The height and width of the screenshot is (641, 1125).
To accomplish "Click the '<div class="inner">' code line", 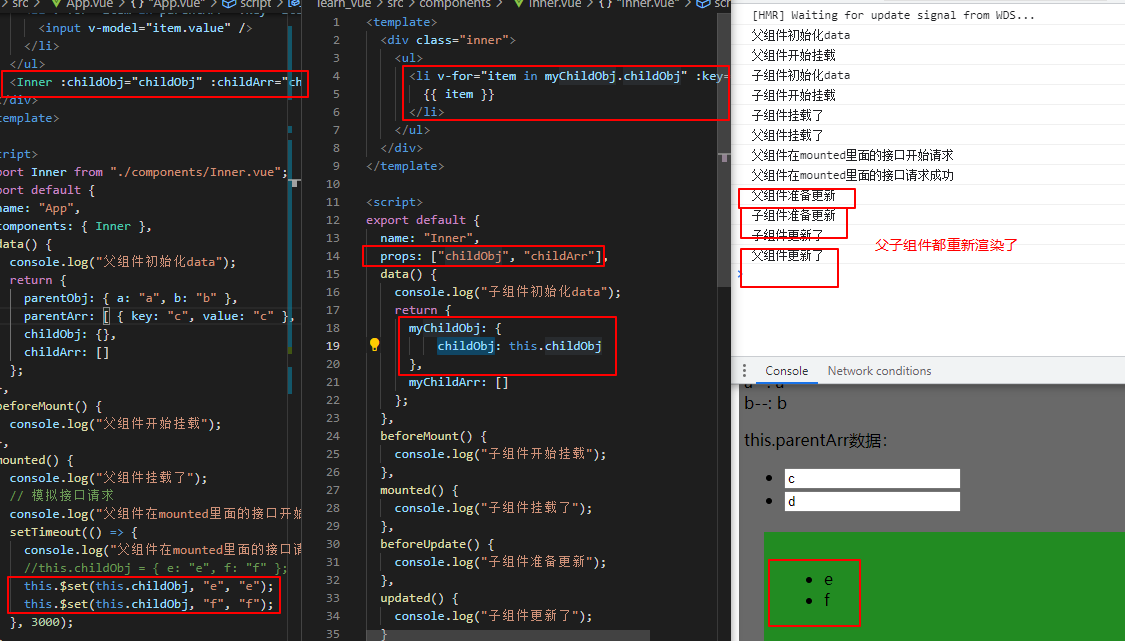I will [x=448, y=40].
